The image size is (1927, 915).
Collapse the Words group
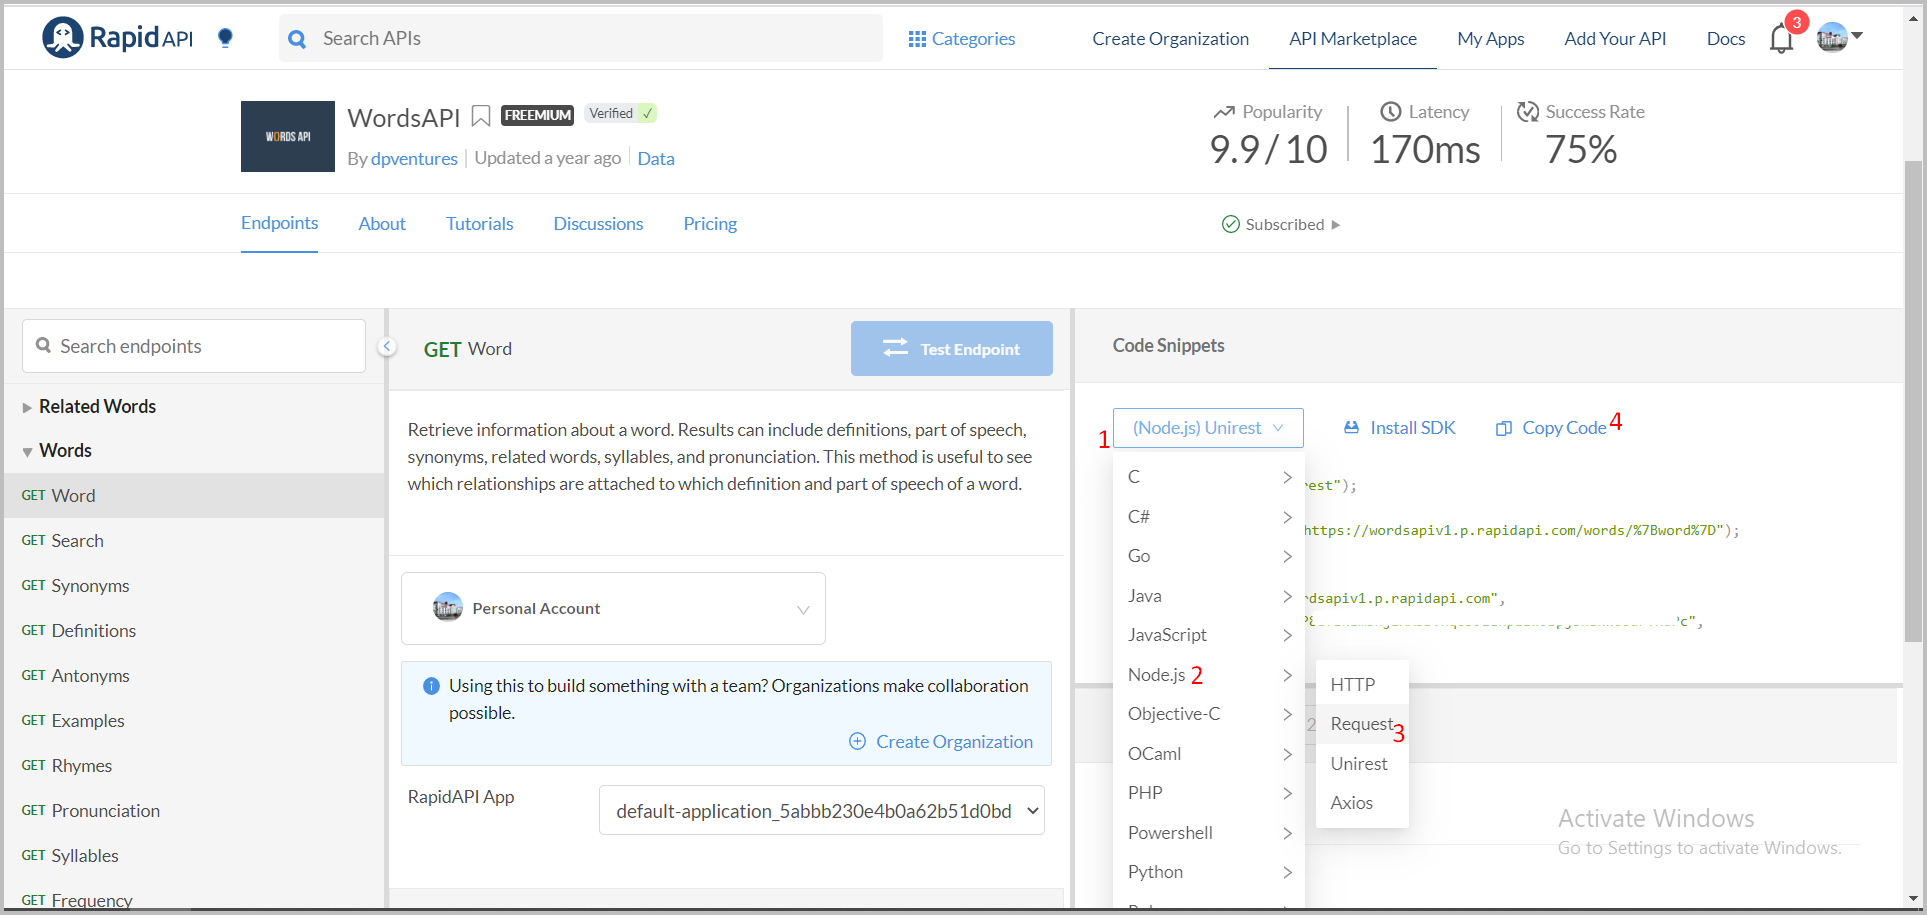57,451
